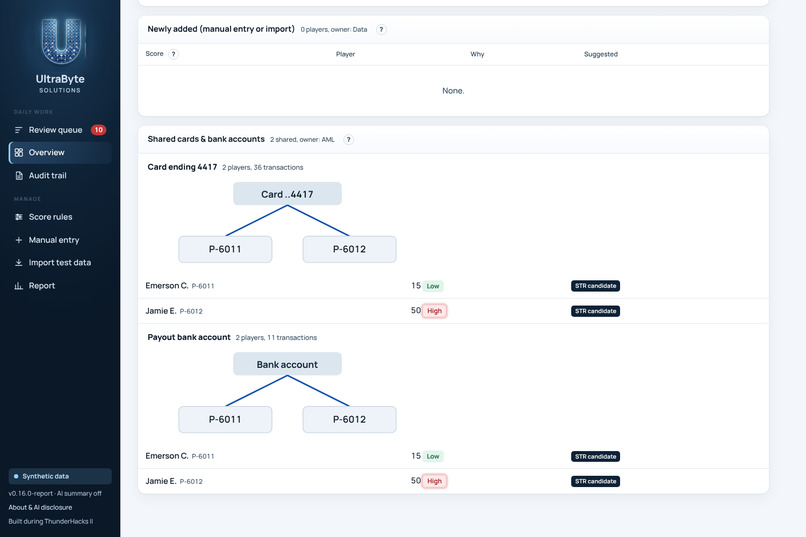Click STR candidate tag for Jamie E. bank row
The image size is (806, 537).
(x=595, y=481)
